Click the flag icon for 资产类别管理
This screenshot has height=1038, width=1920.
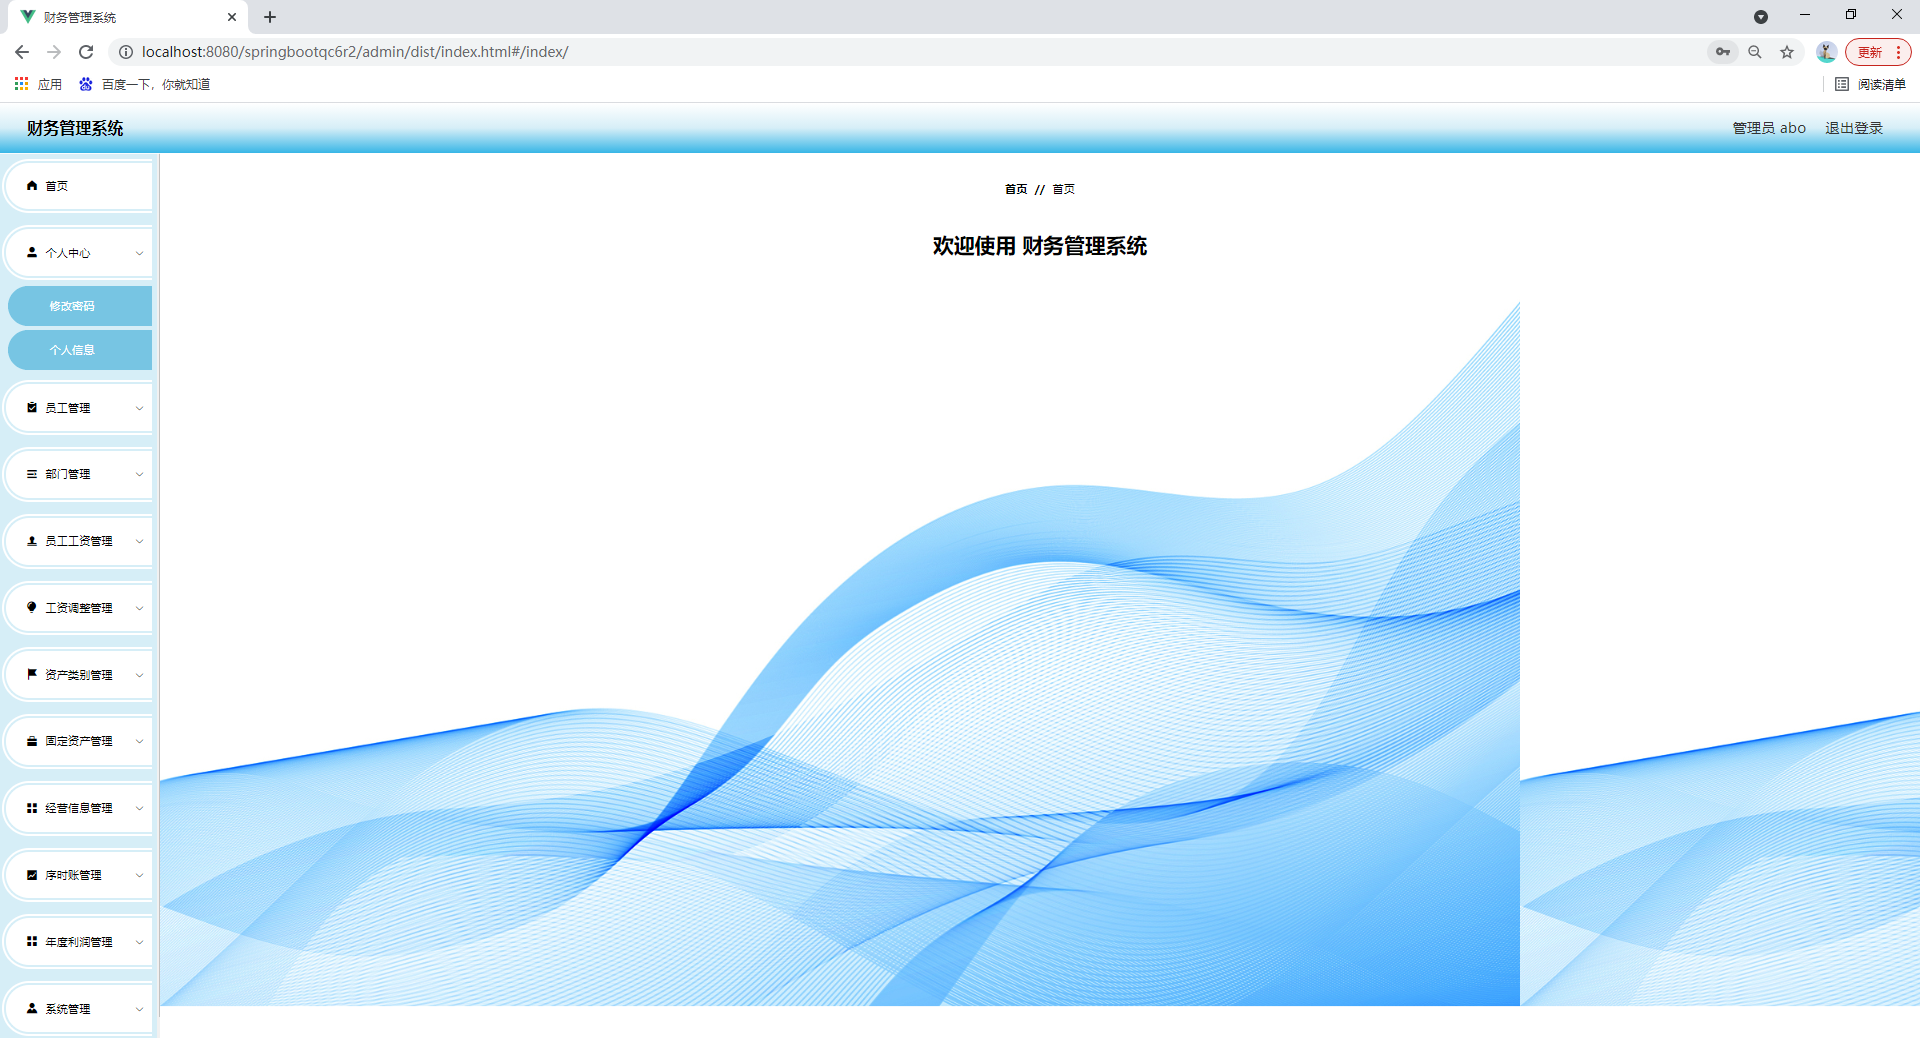click(x=32, y=675)
